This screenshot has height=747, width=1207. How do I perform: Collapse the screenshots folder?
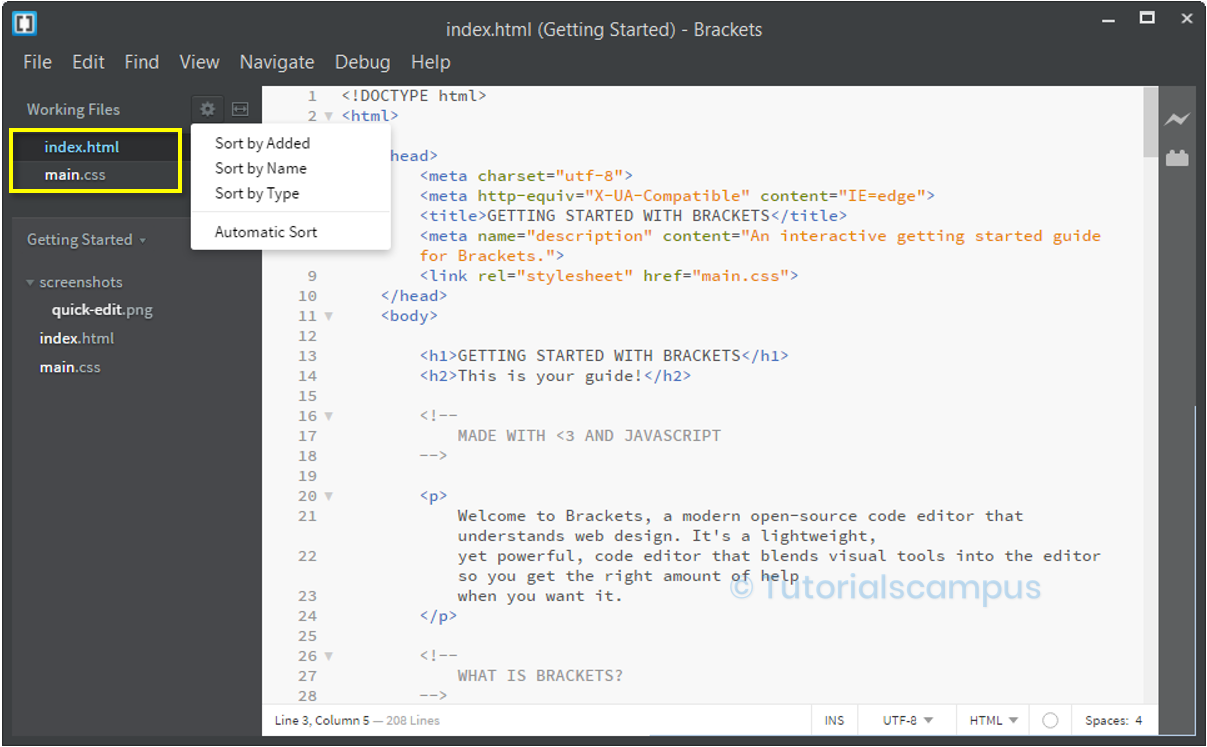(31, 283)
